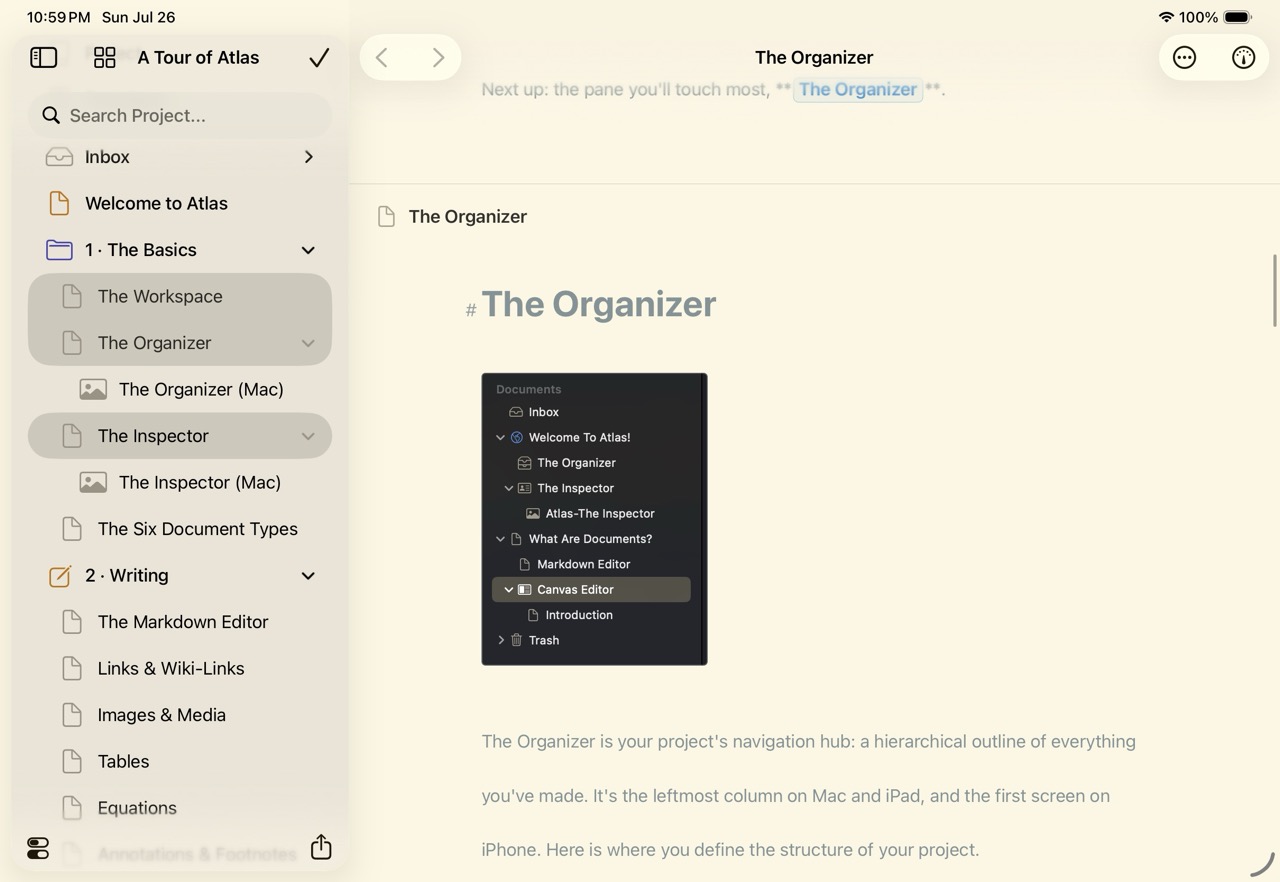
Task: Click the Images & Media document icon
Action: (72, 715)
